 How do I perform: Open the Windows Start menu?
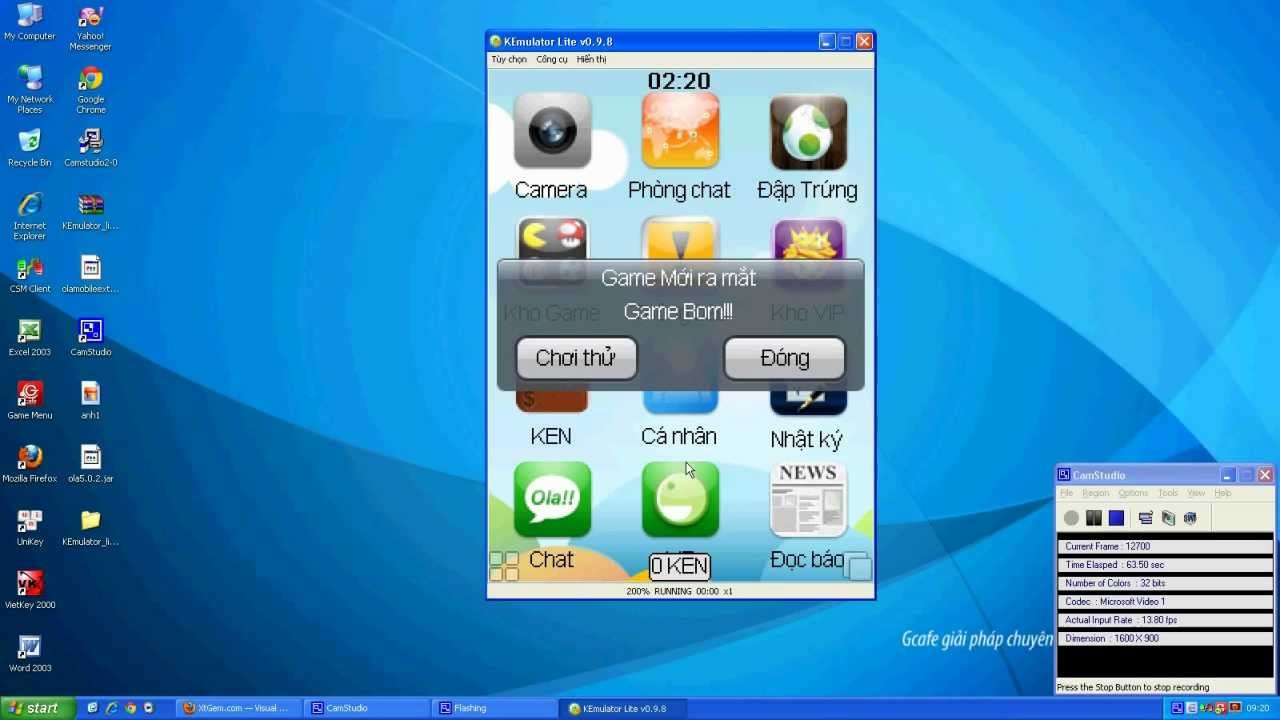pos(36,708)
